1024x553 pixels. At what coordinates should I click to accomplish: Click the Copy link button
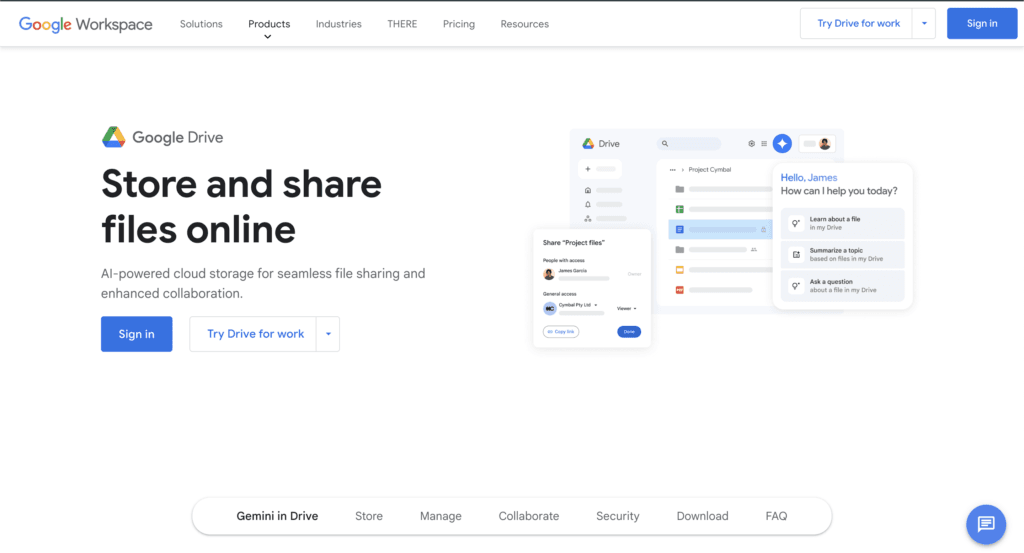pos(561,332)
